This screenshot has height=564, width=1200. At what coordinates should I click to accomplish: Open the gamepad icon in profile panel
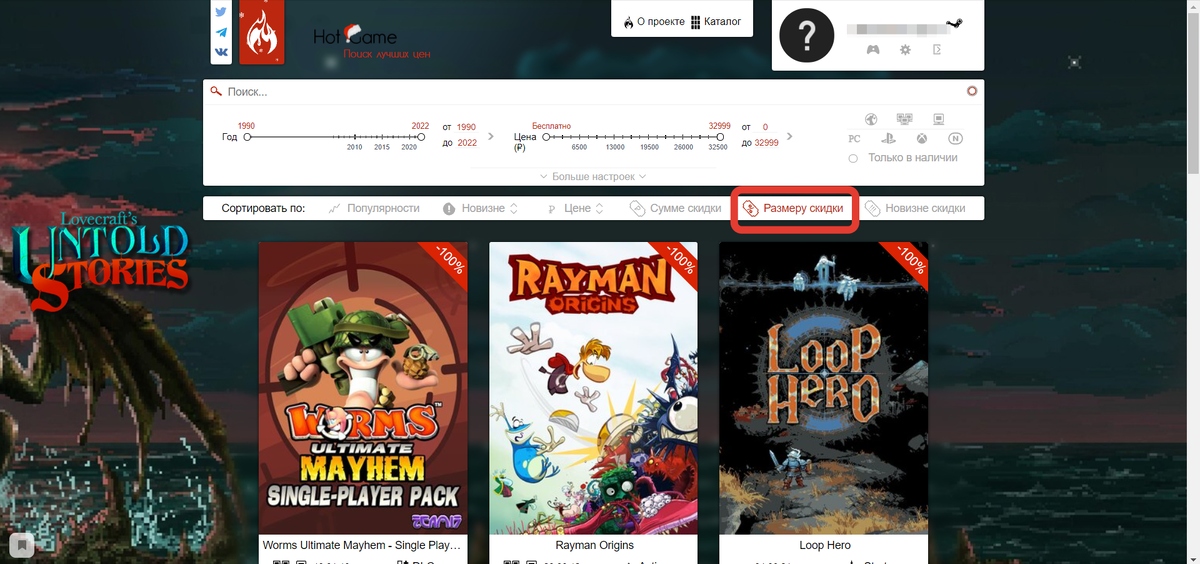pos(872,49)
